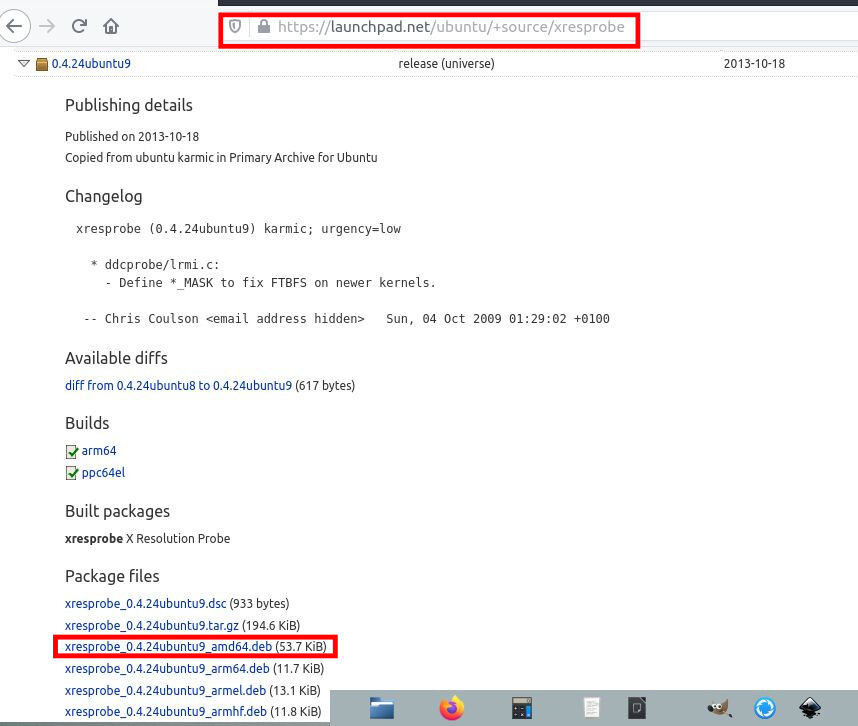Click the Changelog heading
858x726 pixels.
coord(103,196)
